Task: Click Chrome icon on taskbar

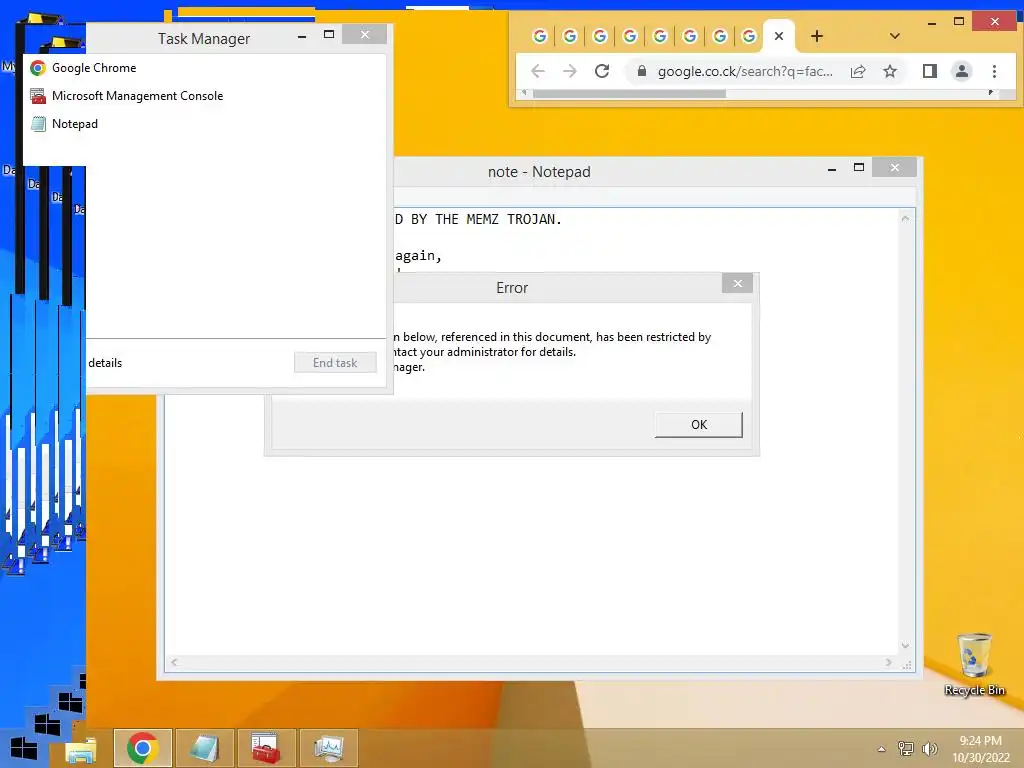Action: coord(142,748)
